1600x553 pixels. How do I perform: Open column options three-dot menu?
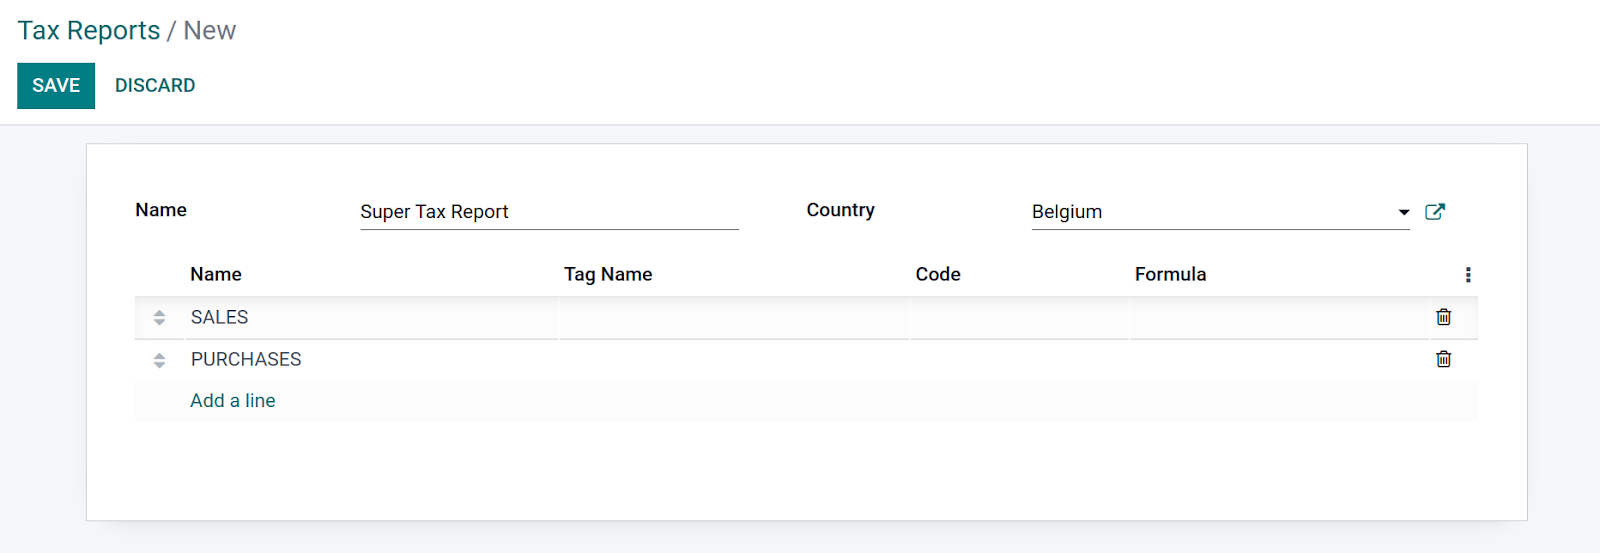1467,274
